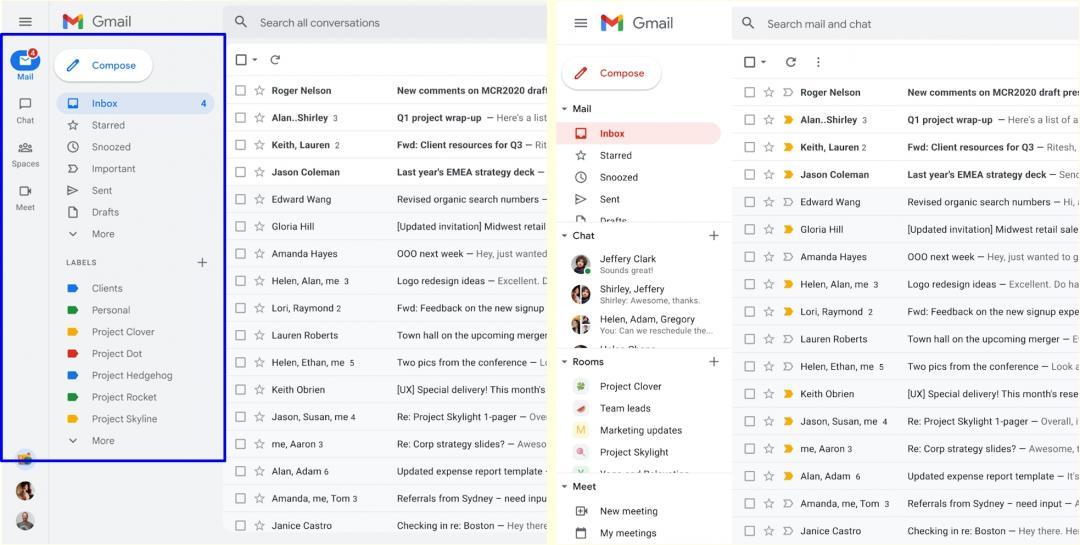Click Compose in the left Gmail window

coord(103,65)
